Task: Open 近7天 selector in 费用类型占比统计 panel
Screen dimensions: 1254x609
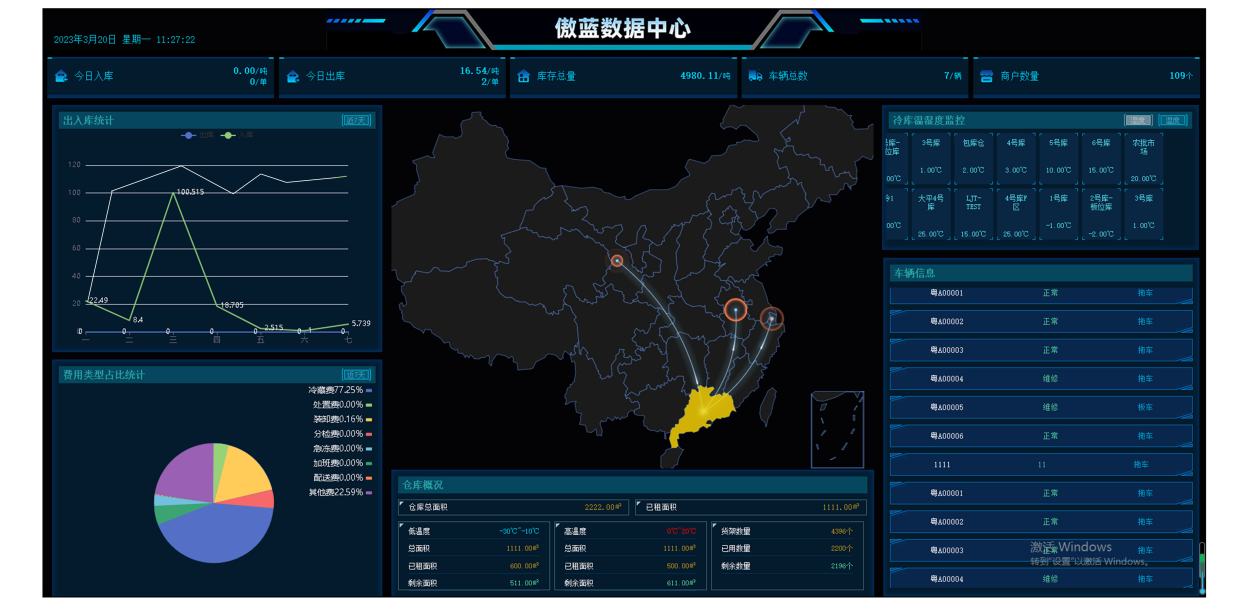Action: 355,375
